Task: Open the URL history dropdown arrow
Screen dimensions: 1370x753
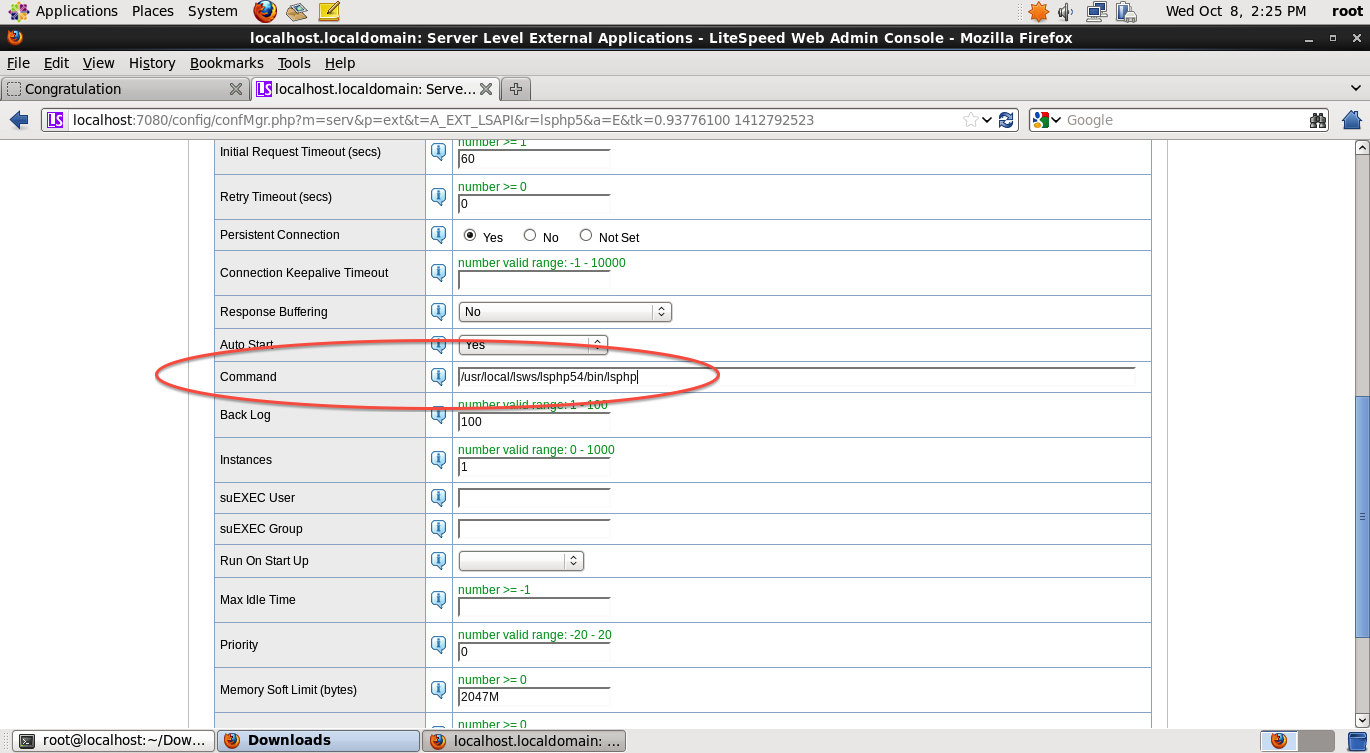Action: (988, 120)
